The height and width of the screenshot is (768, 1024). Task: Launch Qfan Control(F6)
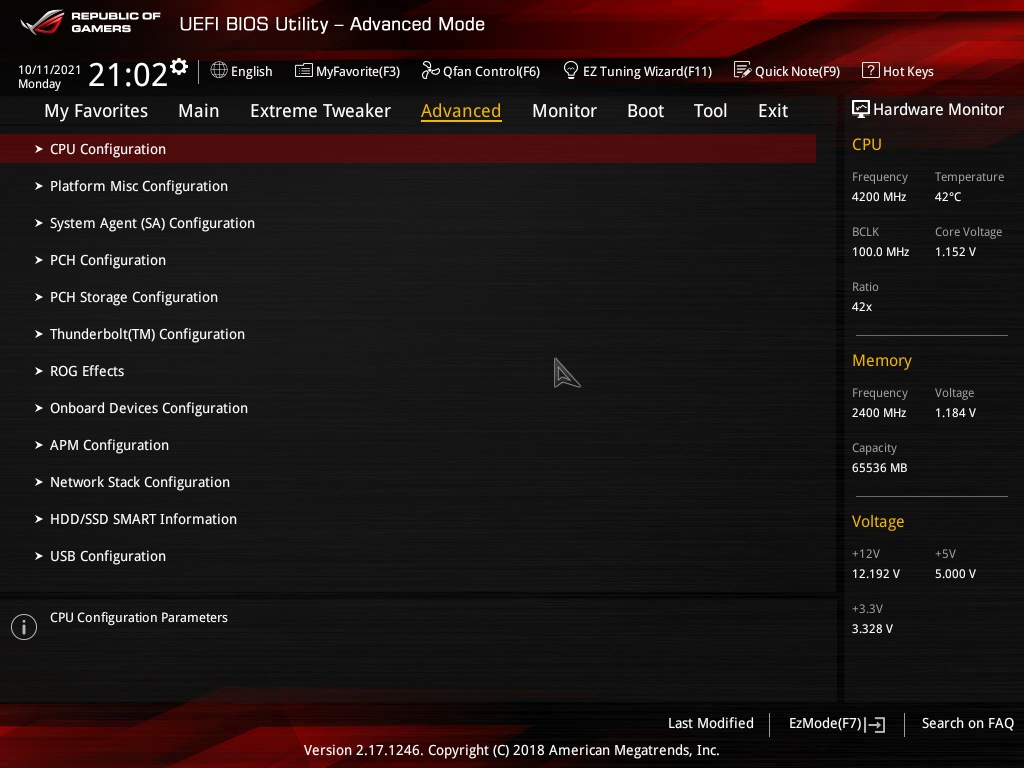[491, 71]
